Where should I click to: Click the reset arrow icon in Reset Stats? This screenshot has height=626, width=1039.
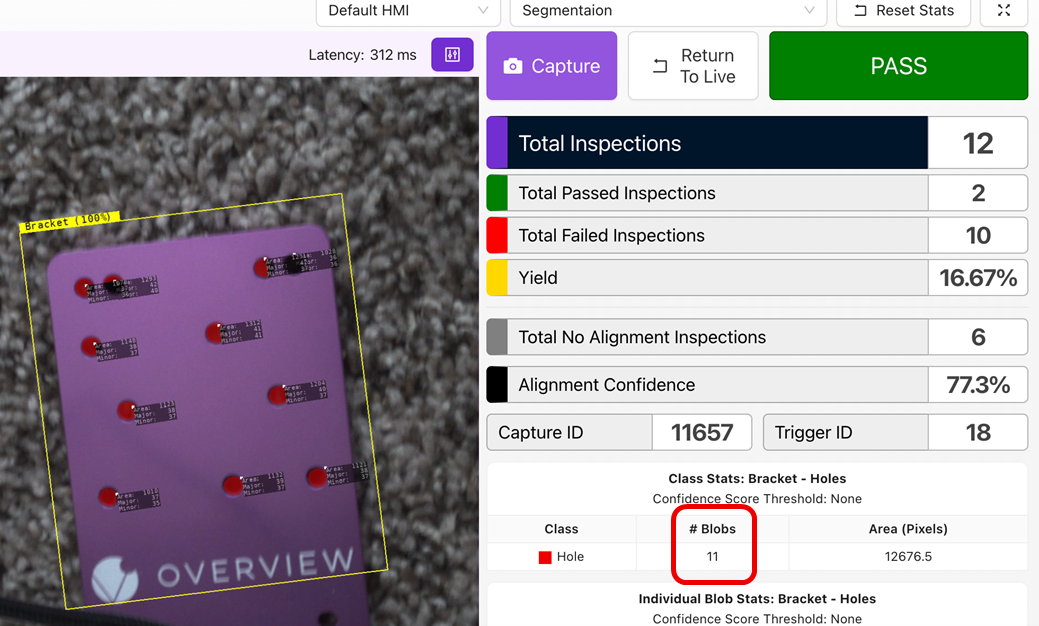click(860, 11)
